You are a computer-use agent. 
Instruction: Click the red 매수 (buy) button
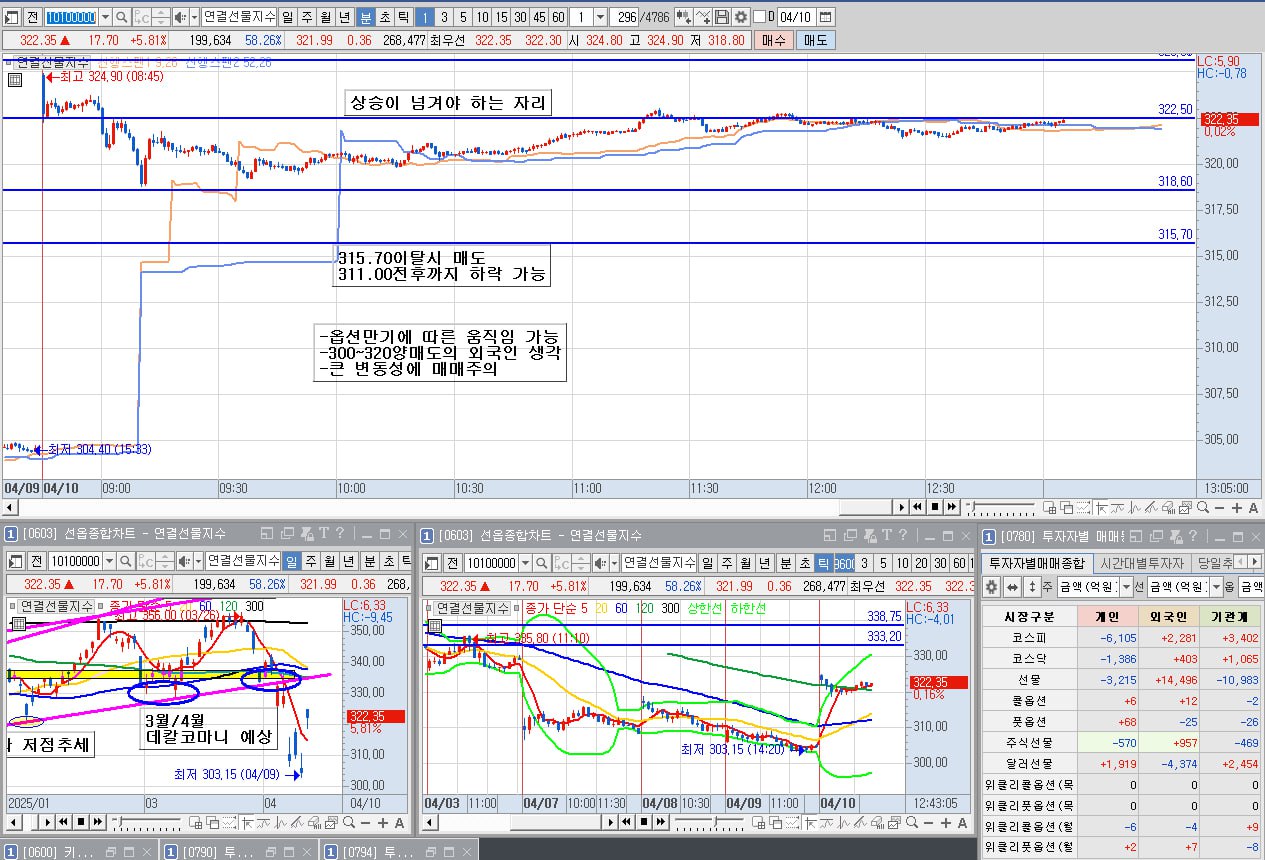[x=774, y=40]
